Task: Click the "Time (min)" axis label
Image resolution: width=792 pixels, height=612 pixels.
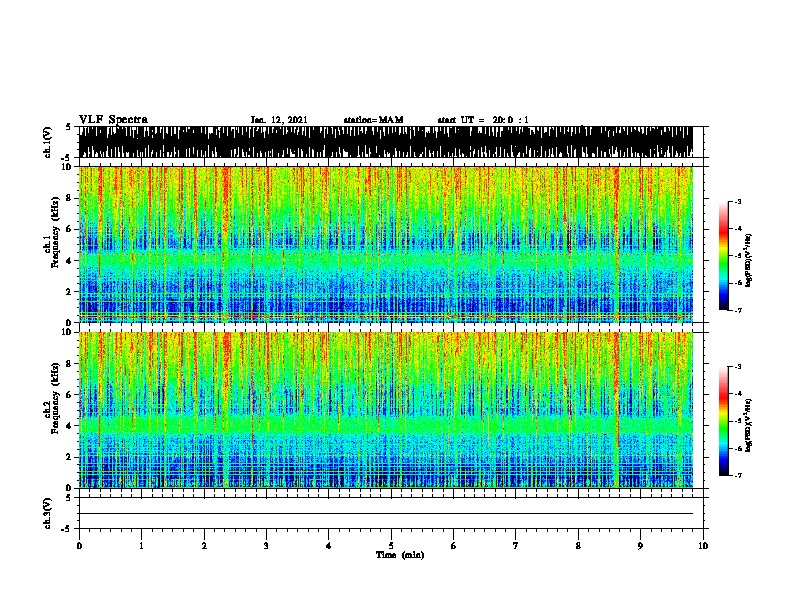Action: pyautogui.click(x=400, y=555)
